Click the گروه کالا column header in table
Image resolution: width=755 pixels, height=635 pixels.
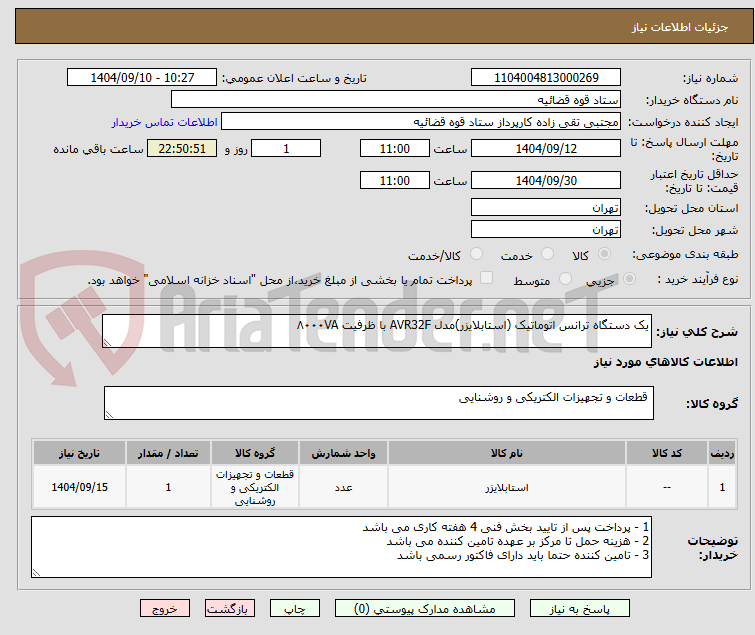tap(255, 453)
